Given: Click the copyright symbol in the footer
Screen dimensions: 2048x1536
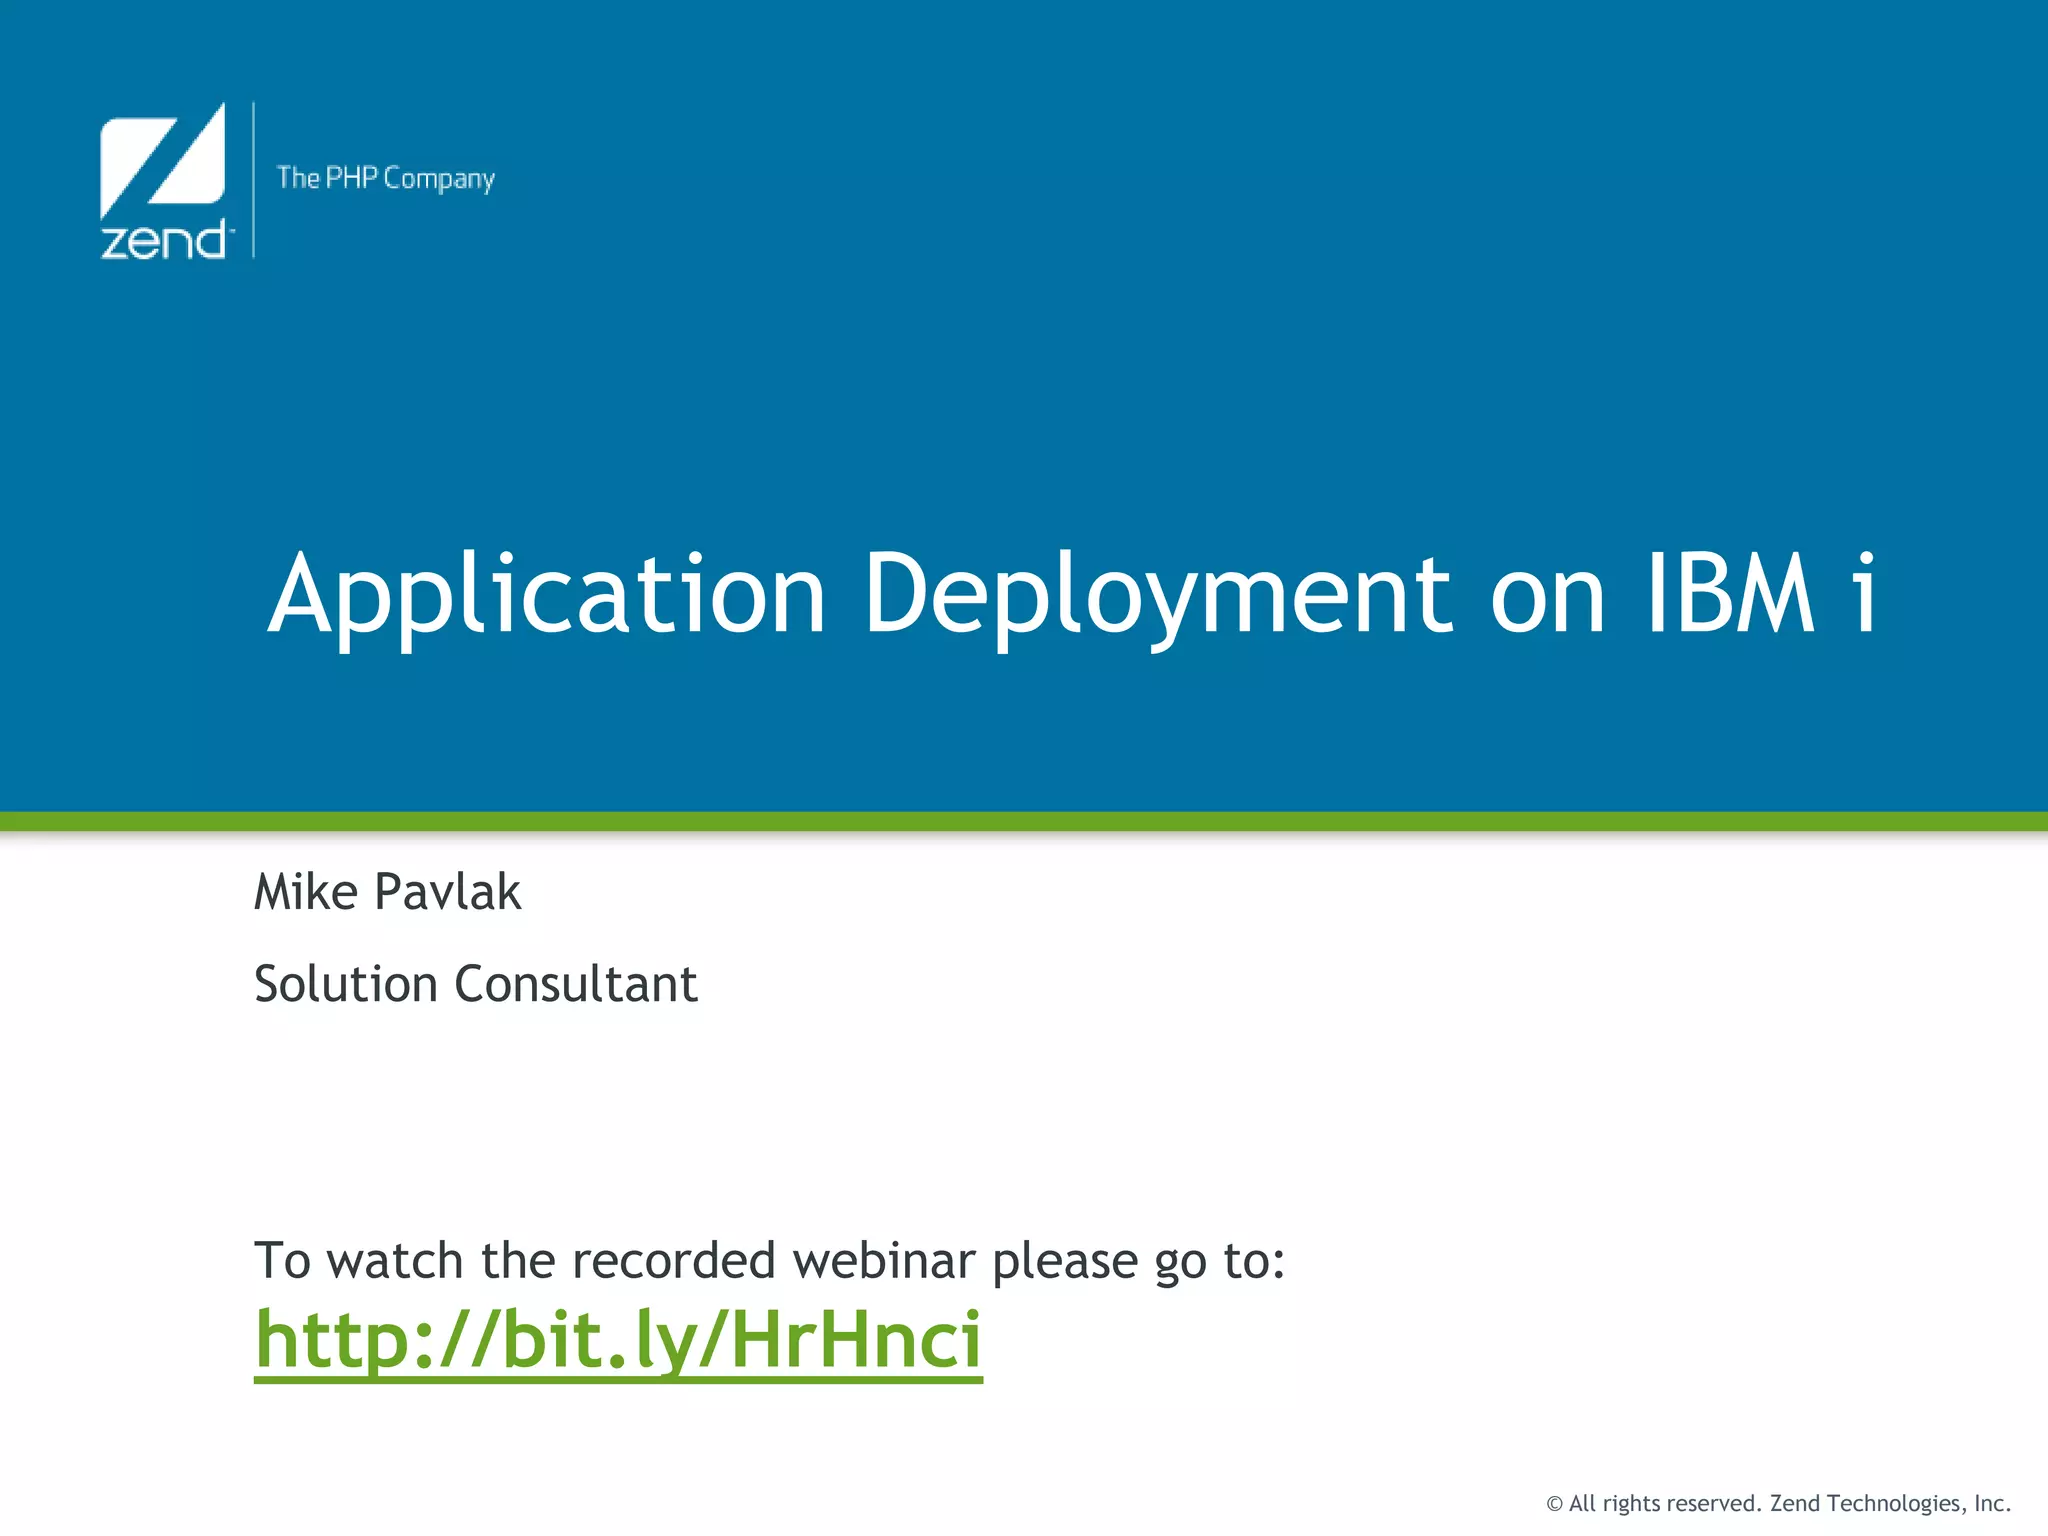Looking at the screenshot, I should pyautogui.click(x=1554, y=1504).
